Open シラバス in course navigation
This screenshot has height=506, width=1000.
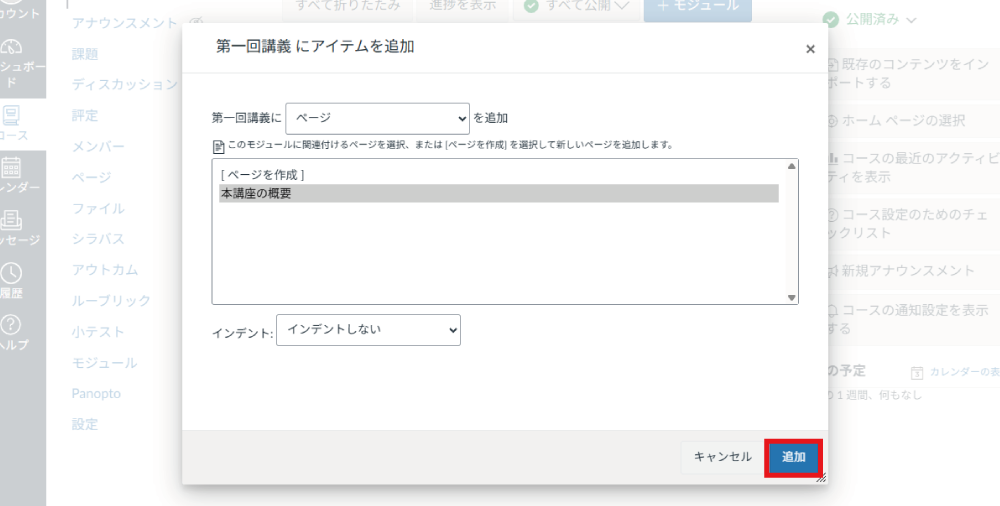(x=98, y=239)
